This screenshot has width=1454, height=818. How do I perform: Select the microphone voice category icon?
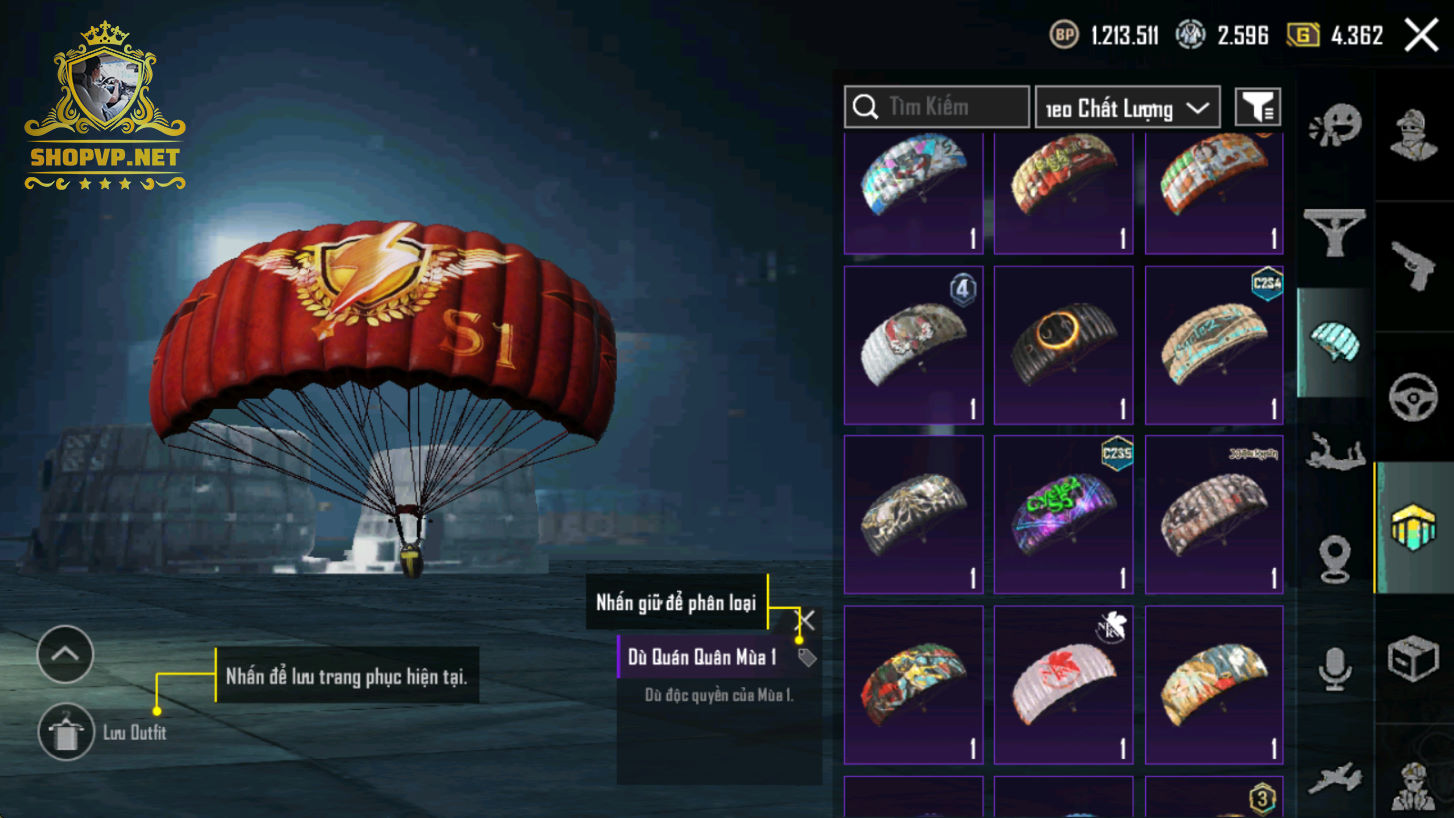click(1335, 667)
